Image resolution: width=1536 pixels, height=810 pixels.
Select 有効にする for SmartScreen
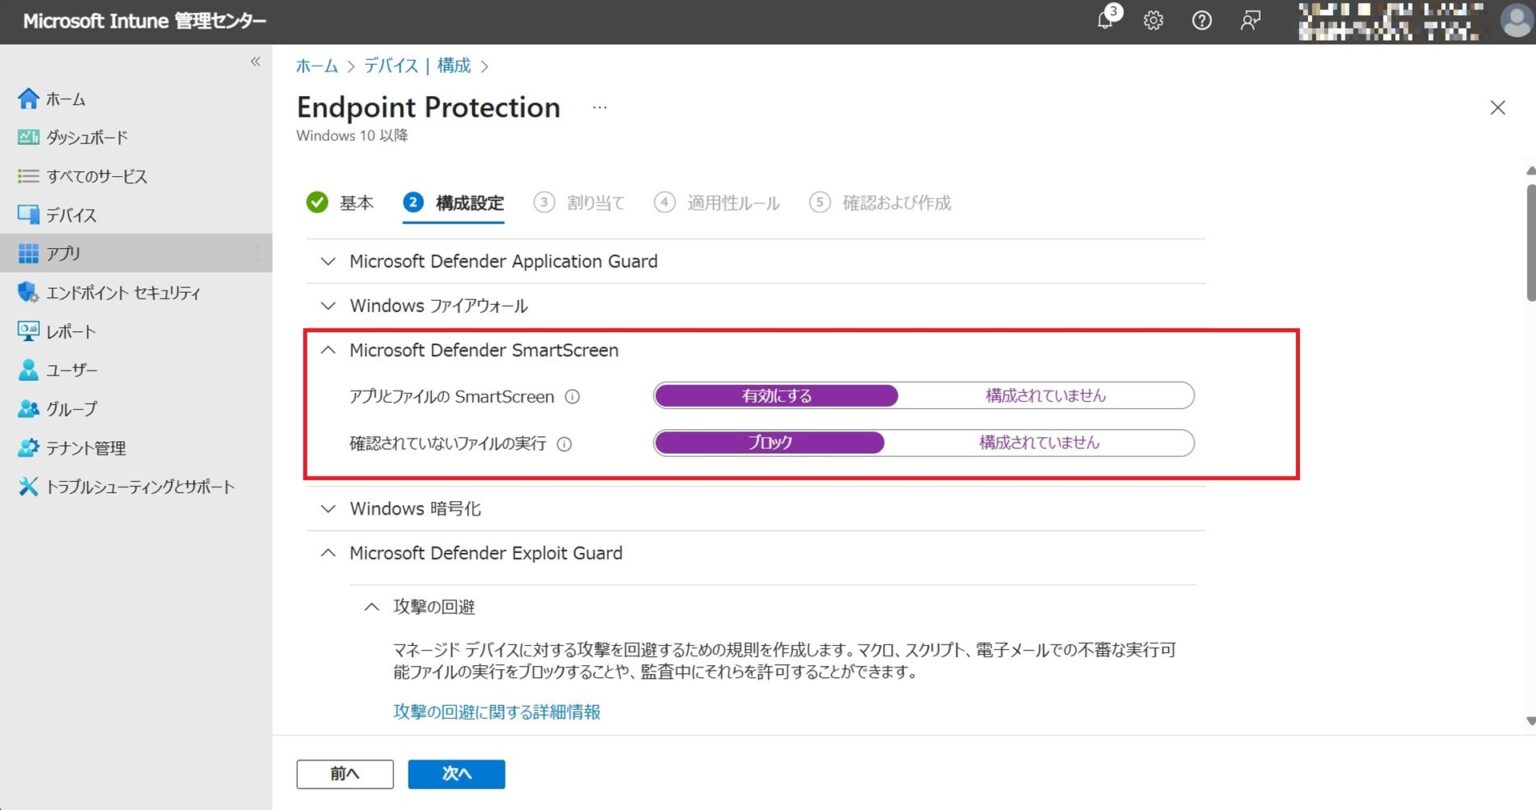click(x=777, y=396)
